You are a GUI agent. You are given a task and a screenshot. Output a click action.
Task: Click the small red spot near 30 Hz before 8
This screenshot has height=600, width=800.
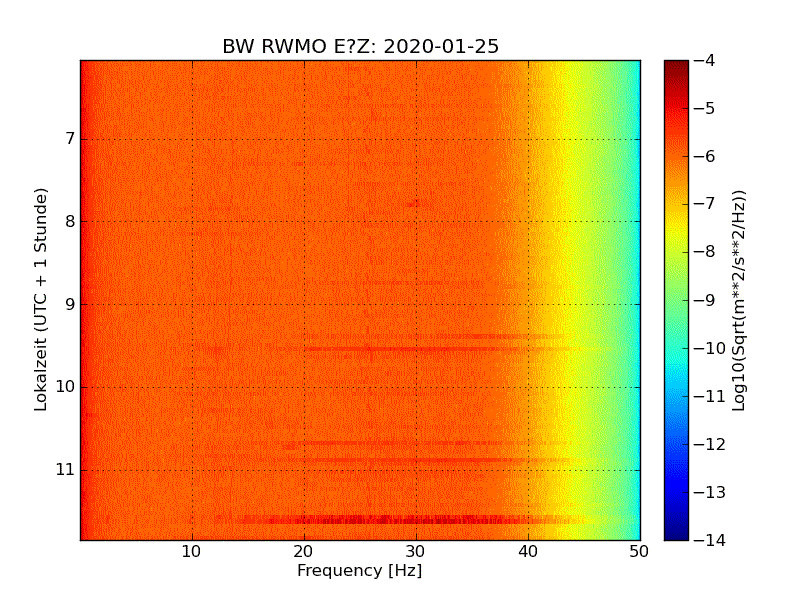(x=413, y=204)
